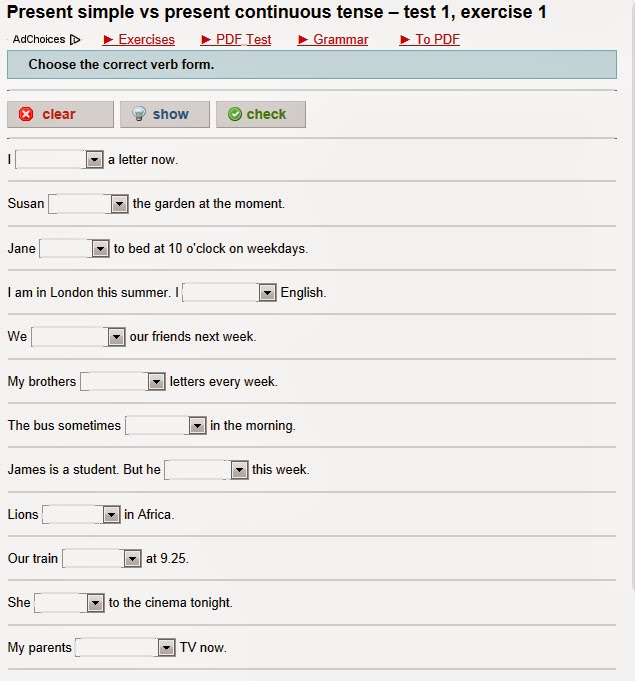The height and width of the screenshot is (681, 635).
Task: Click the red arrow before PDF Test
Action: click(x=206, y=40)
